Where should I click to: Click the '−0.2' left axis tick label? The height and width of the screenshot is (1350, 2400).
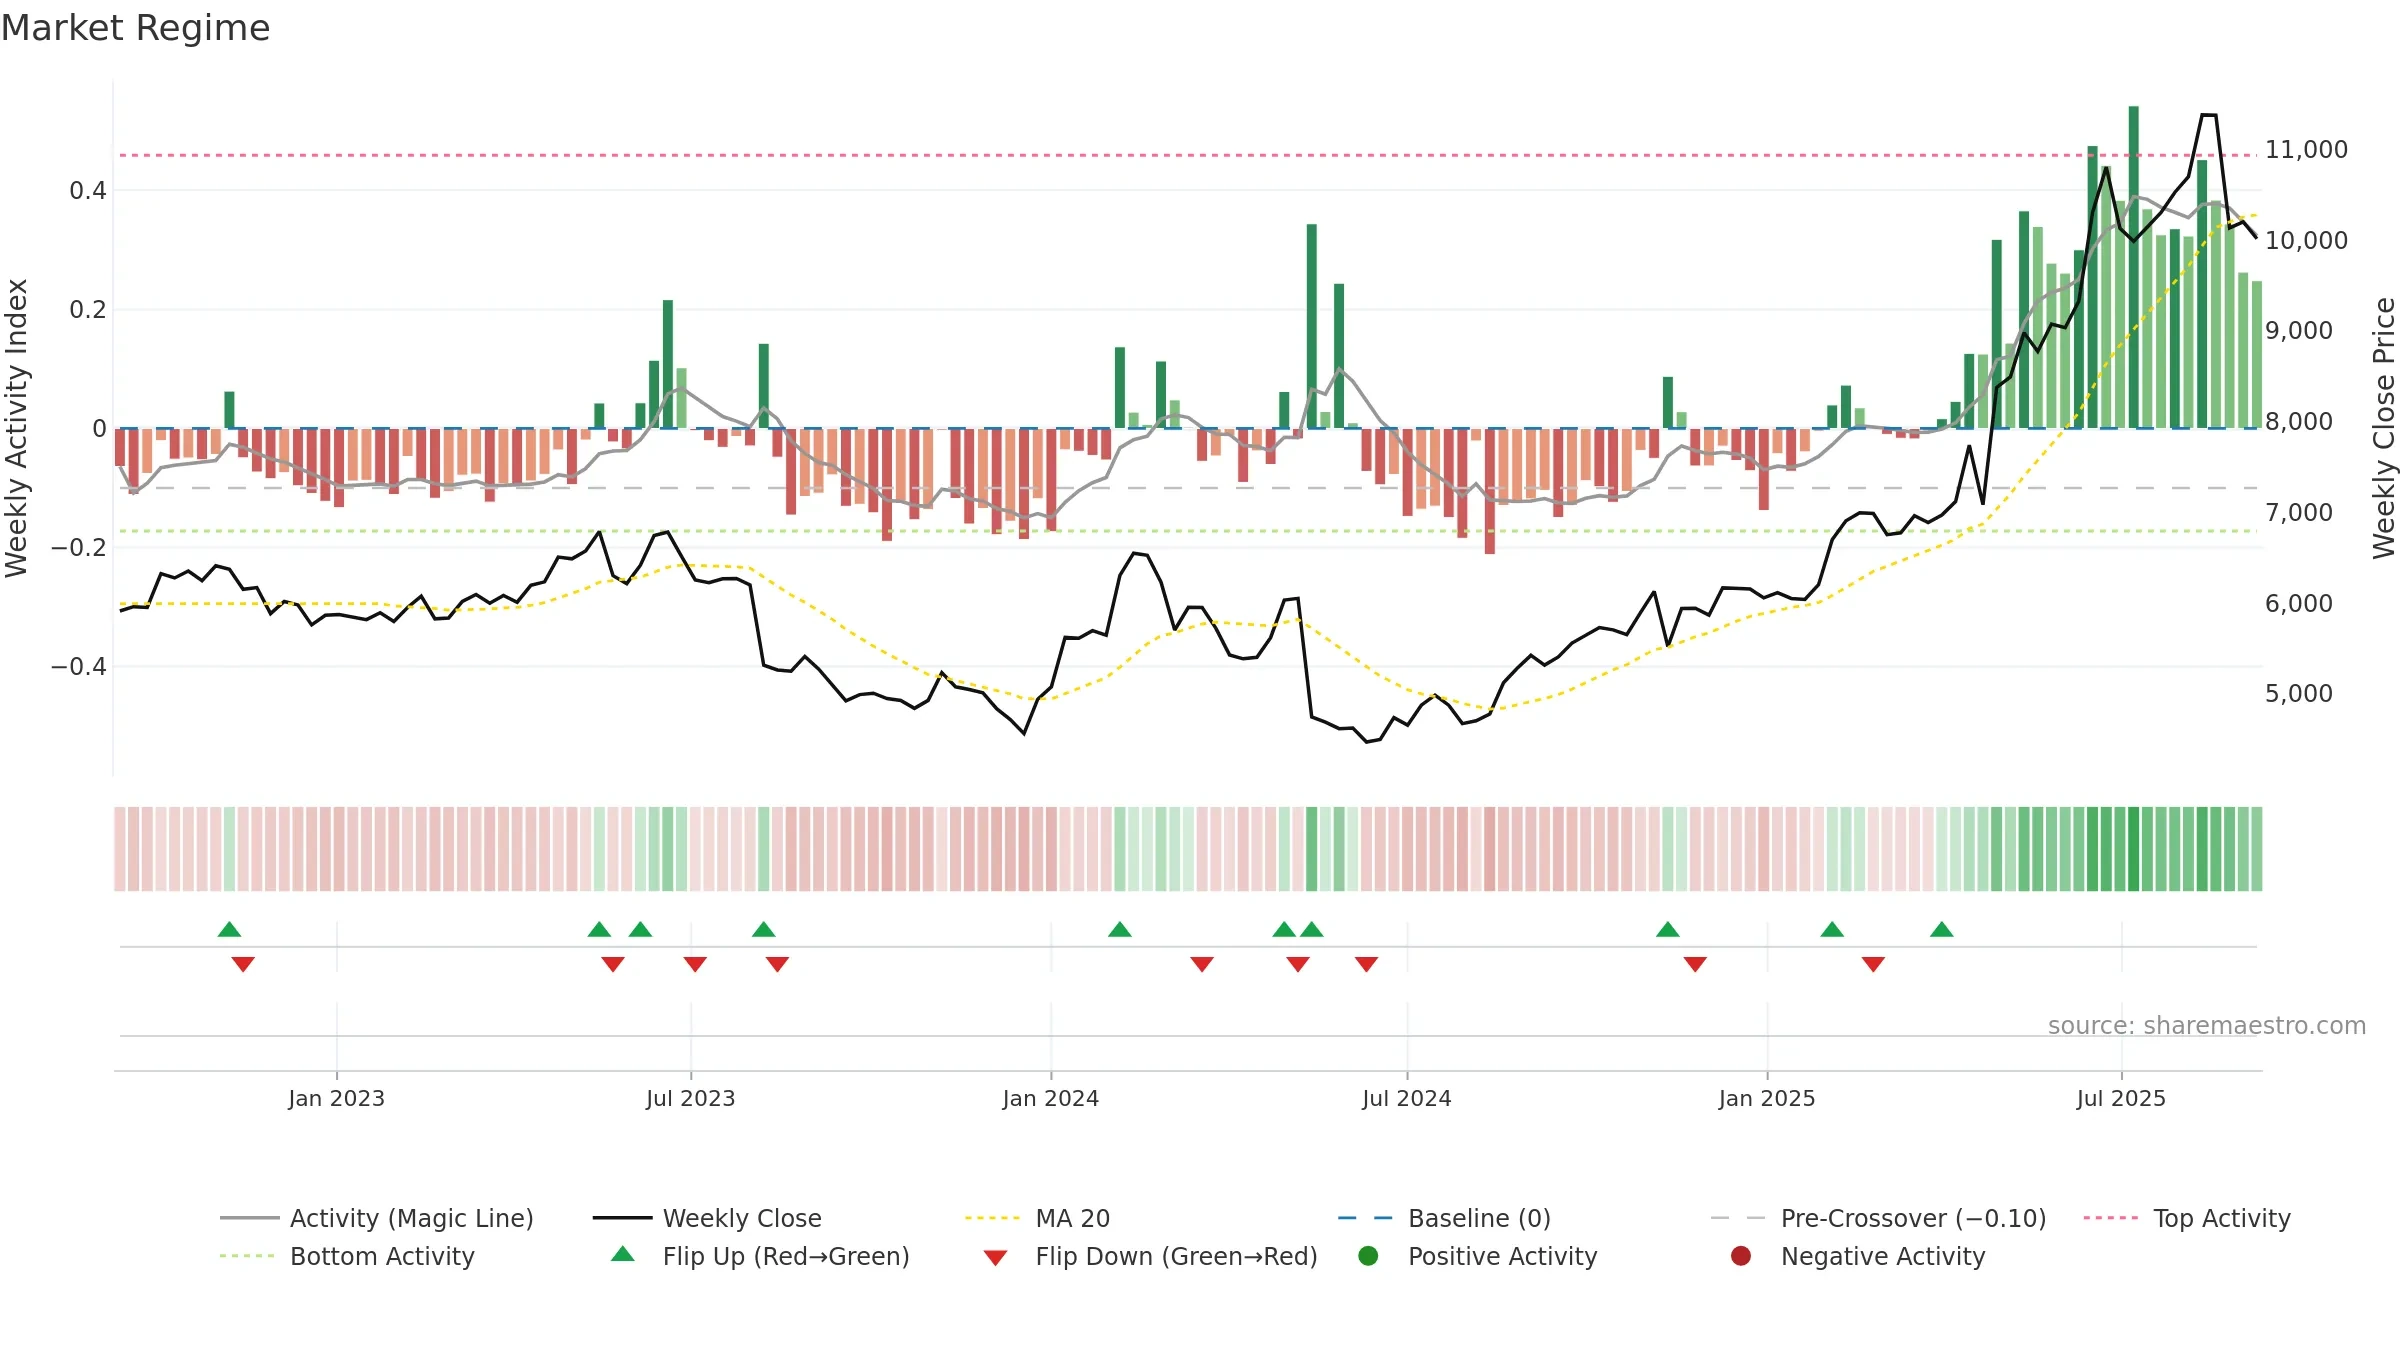coord(79,547)
